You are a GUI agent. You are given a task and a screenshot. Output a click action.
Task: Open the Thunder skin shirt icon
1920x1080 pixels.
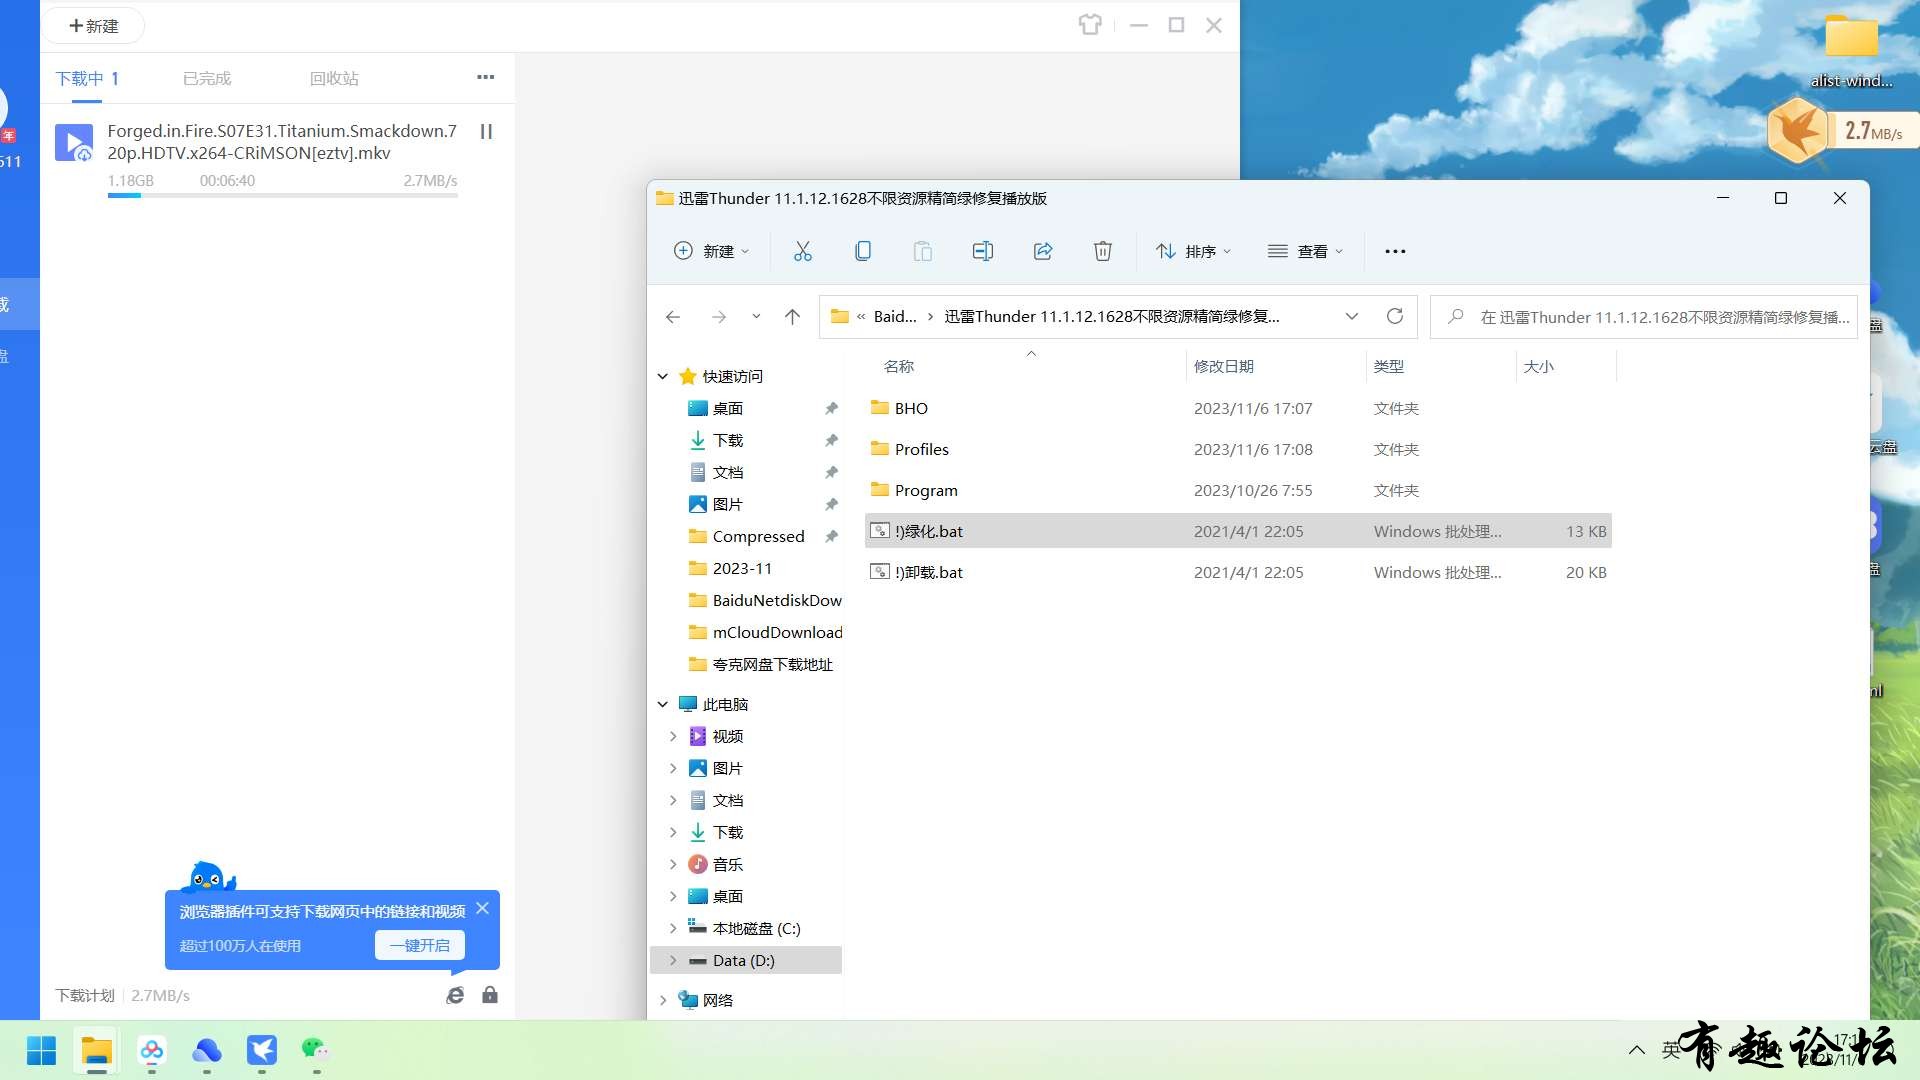point(1090,25)
